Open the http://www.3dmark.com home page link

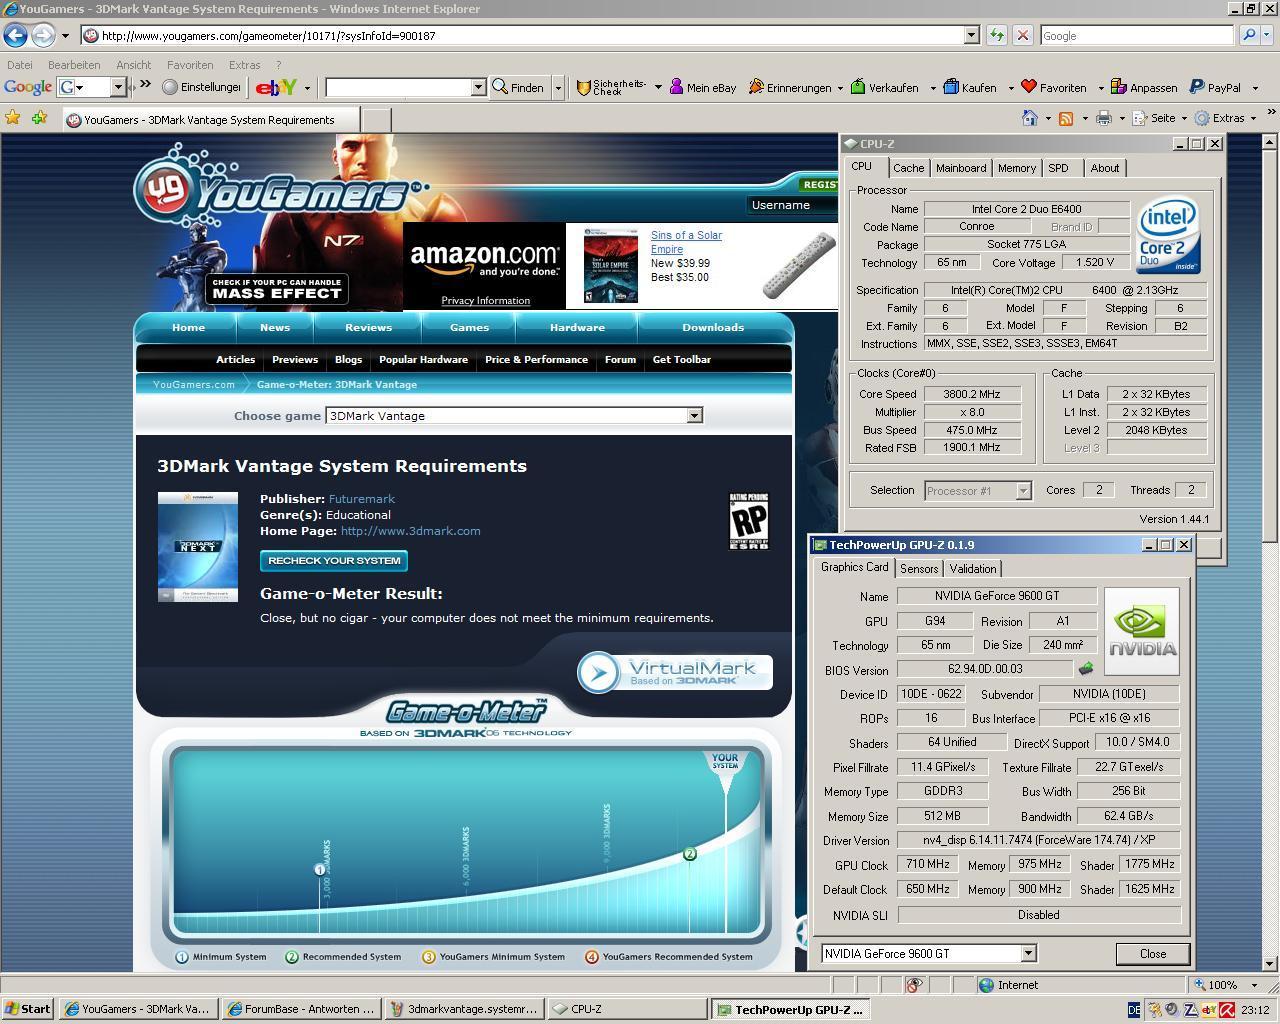(x=410, y=530)
